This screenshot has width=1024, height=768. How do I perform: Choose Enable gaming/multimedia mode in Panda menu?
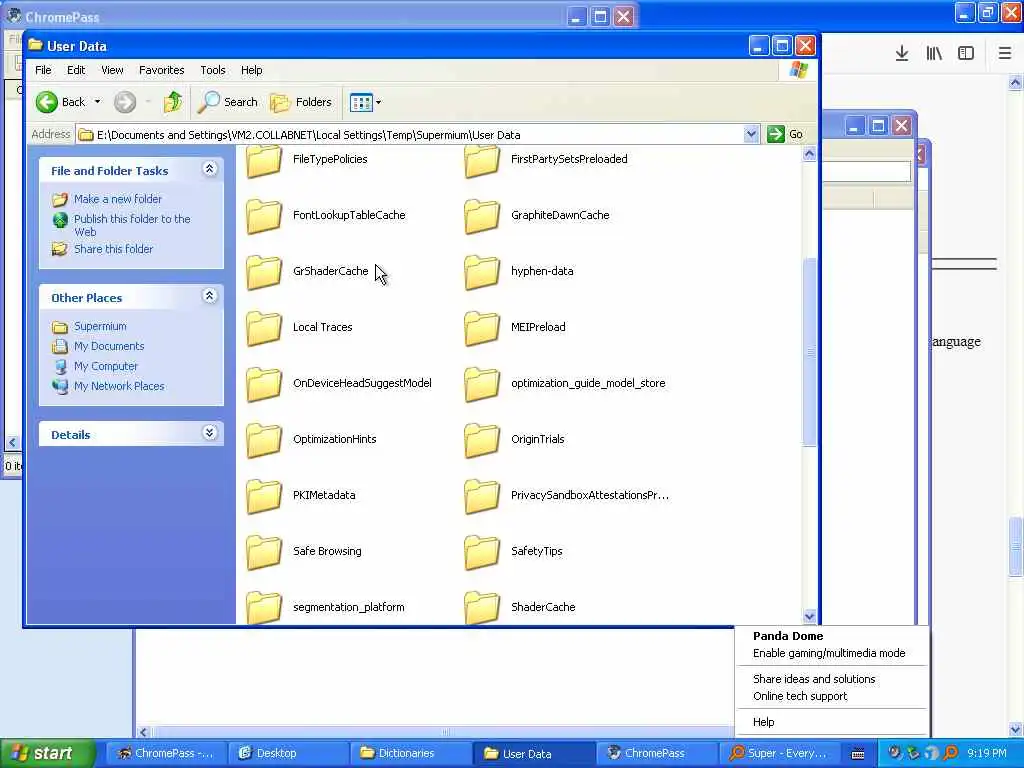[829, 653]
